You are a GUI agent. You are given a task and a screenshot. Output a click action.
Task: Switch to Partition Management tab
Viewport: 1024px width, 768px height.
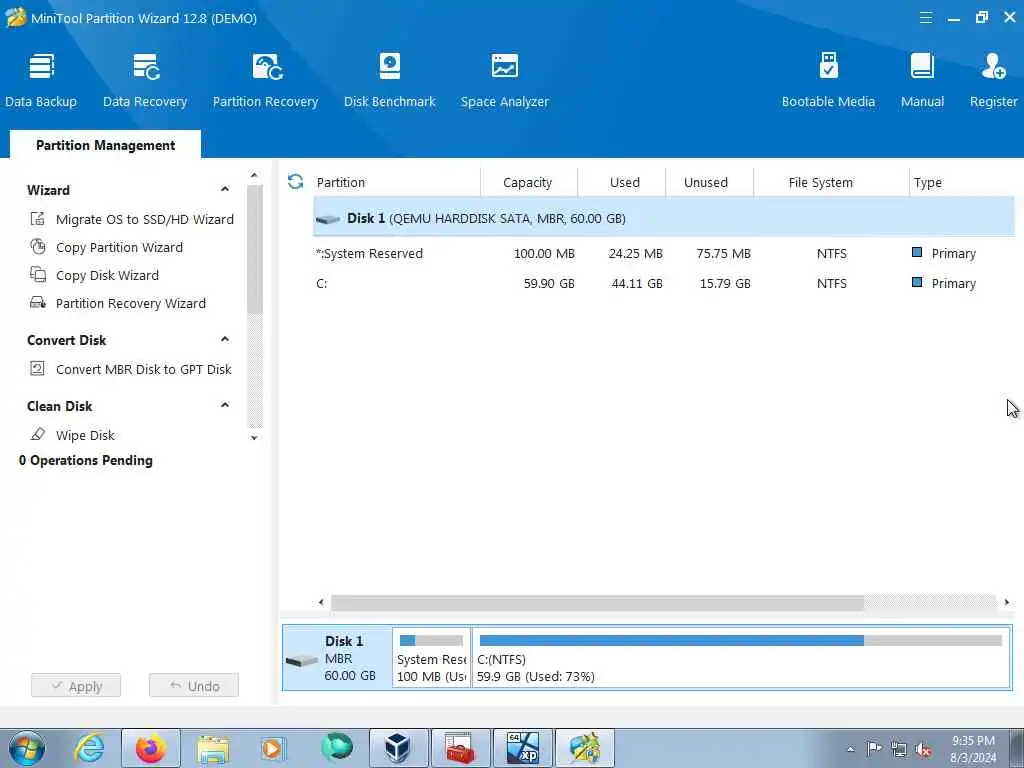pos(105,145)
